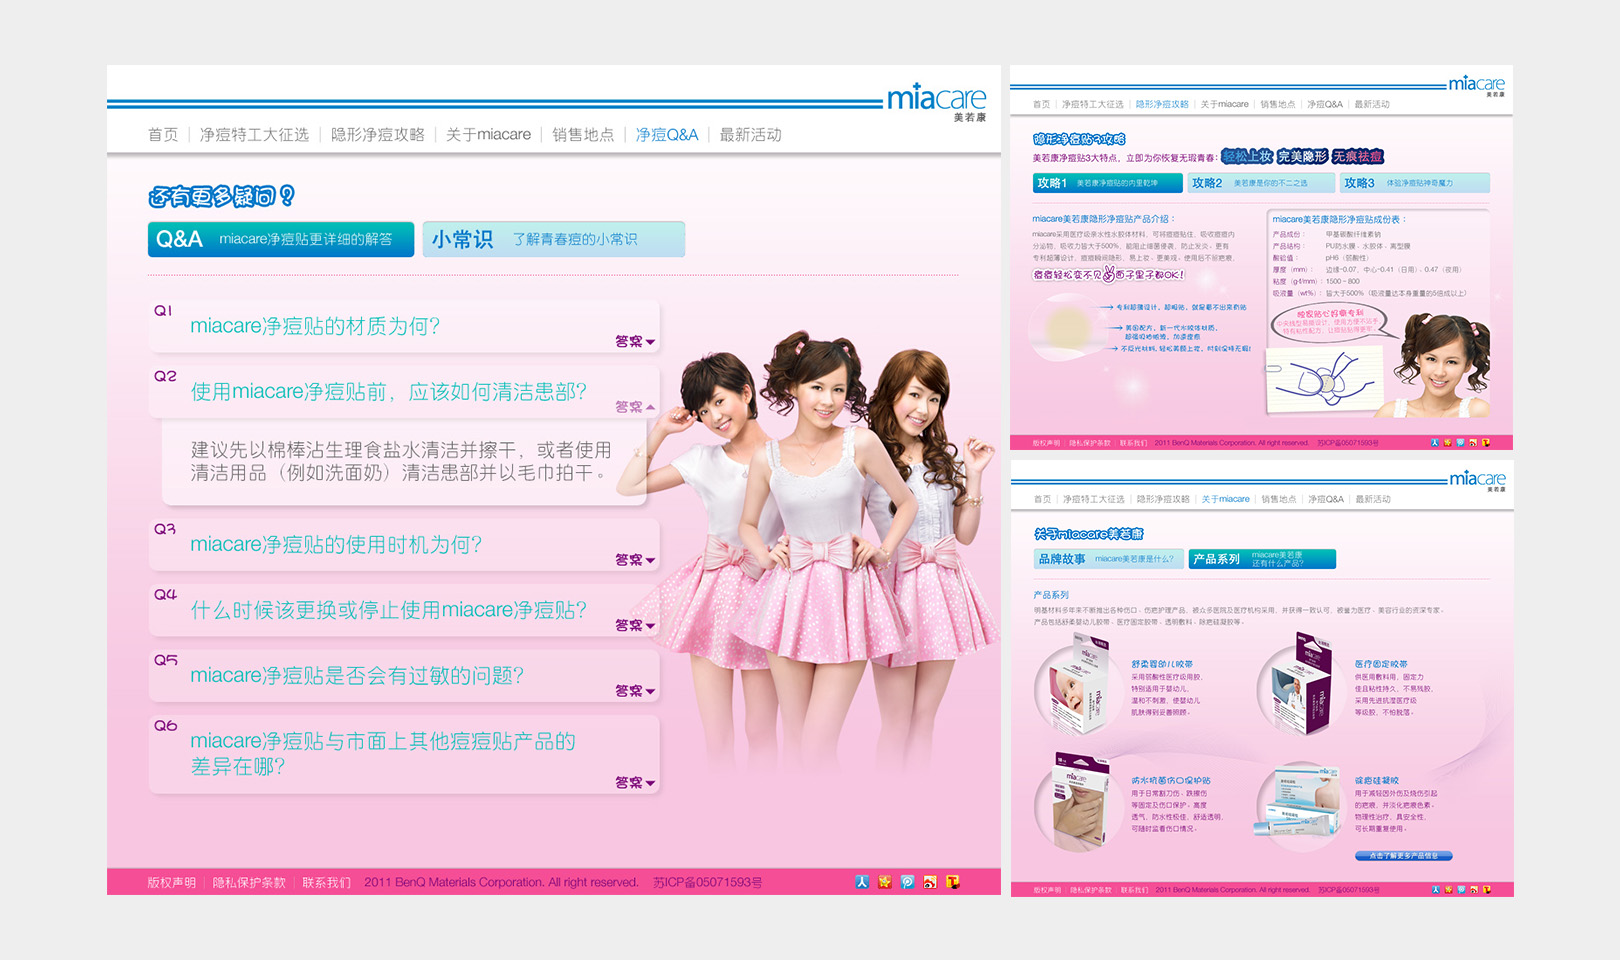Image resolution: width=1620 pixels, height=960 pixels.
Task: Click the Weibo icon in top-right page footer
Action: (x=1473, y=442)
